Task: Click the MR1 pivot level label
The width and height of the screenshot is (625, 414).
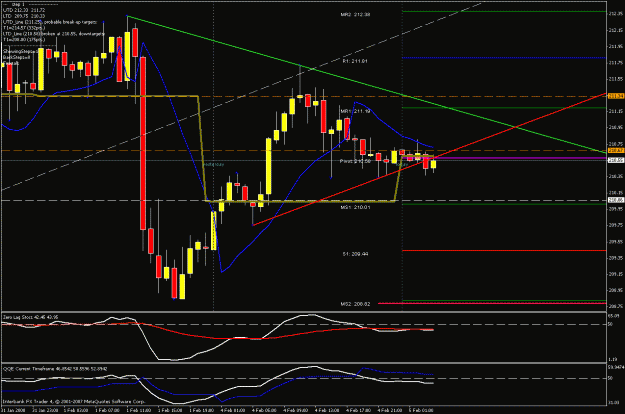Action: 355,111
